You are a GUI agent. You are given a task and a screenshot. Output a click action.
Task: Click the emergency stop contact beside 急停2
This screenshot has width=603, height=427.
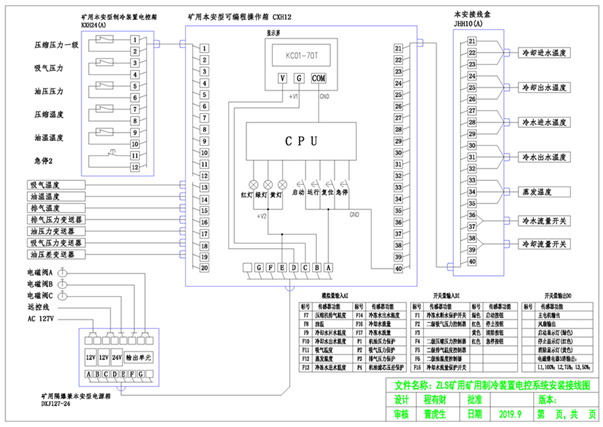pyautogui.click(x=112, y=153)
